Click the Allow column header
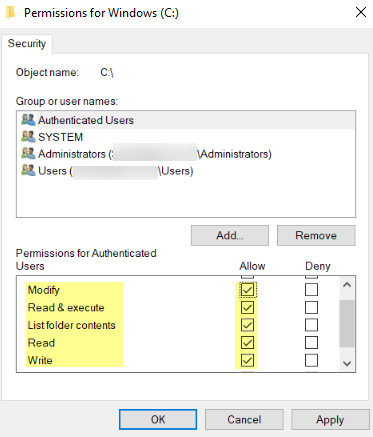This screenshot has height=437, width=373. click(252, 266)
